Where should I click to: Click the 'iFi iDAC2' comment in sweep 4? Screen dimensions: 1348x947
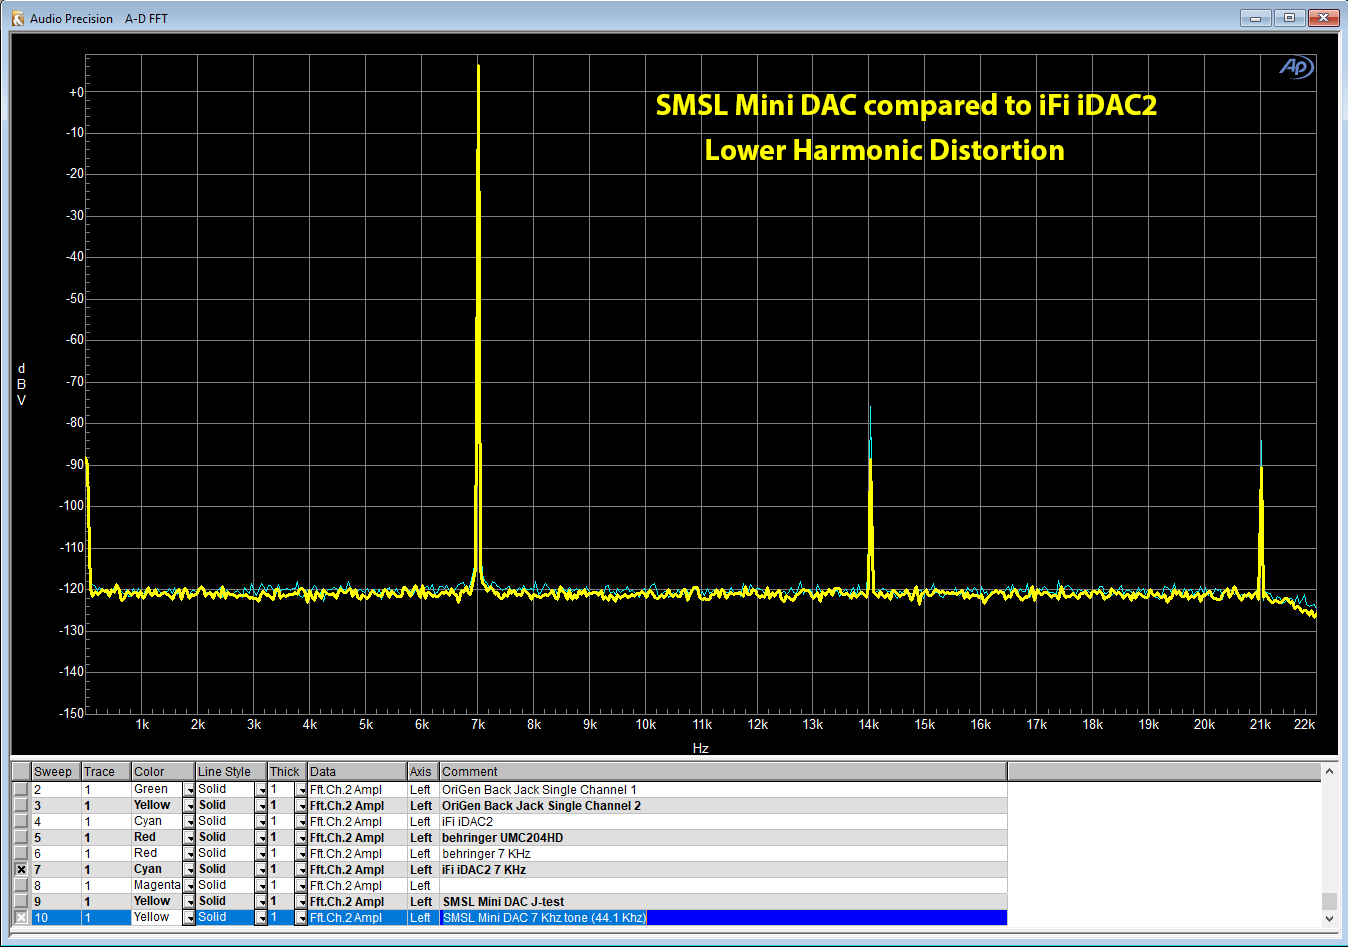(x=723, y=822)
